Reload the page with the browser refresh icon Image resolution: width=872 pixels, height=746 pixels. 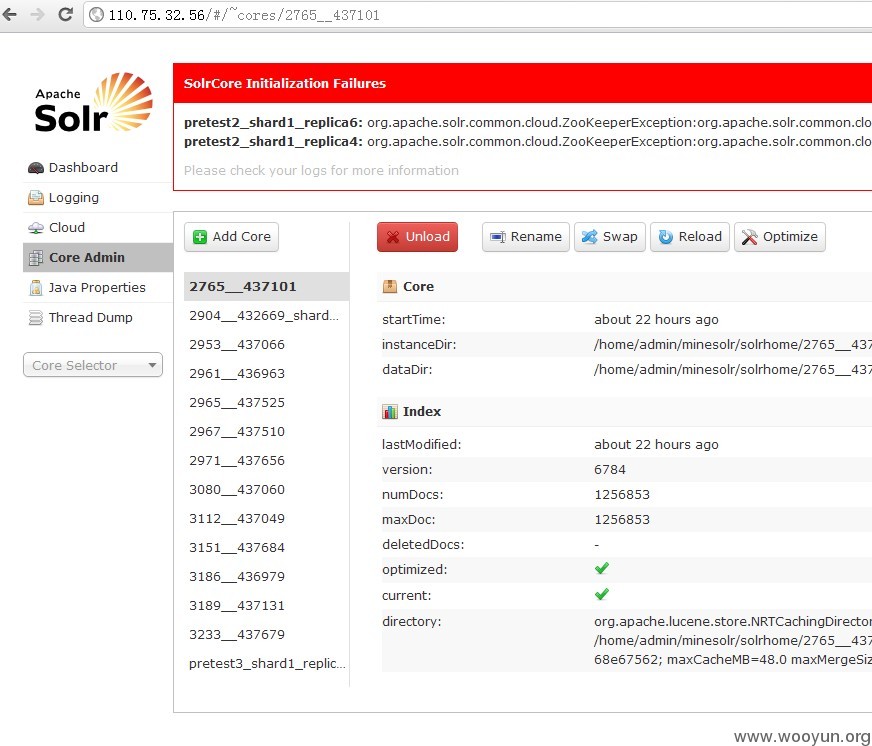click(66, 14)
